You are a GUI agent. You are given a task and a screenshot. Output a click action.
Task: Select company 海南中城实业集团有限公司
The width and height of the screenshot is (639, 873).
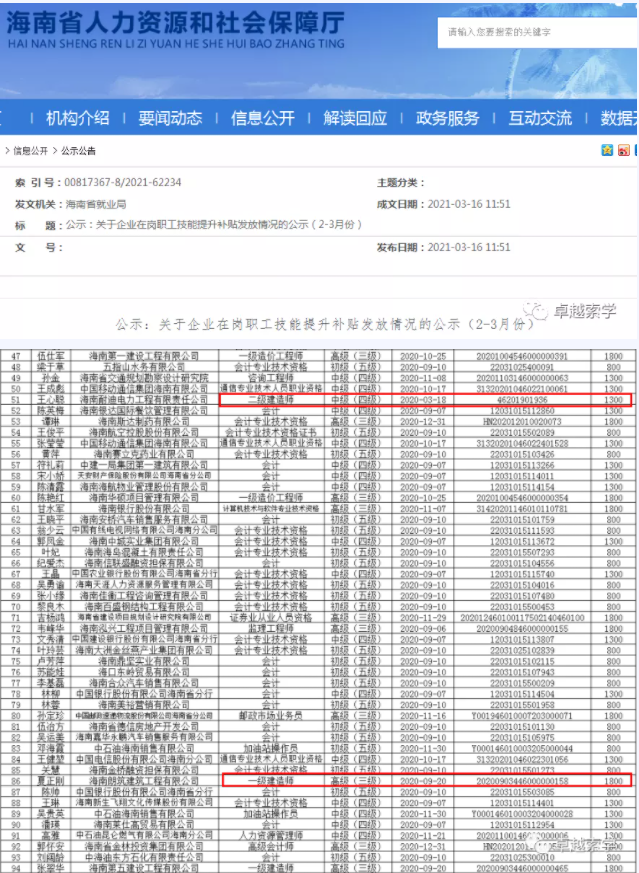(144, 541)
